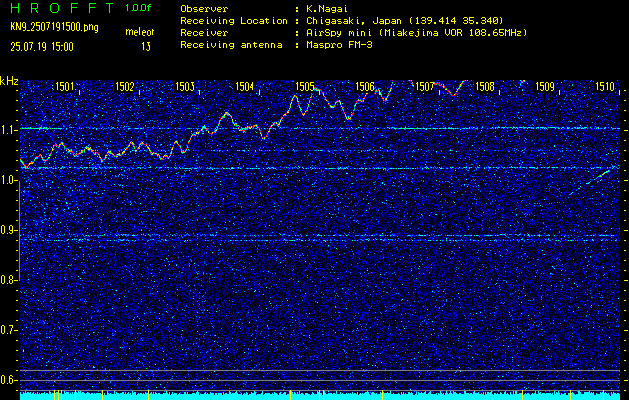Click the 1502 time axis marker
The width and height of the screenshot is (629, 400).
click(x=124, y=86)
